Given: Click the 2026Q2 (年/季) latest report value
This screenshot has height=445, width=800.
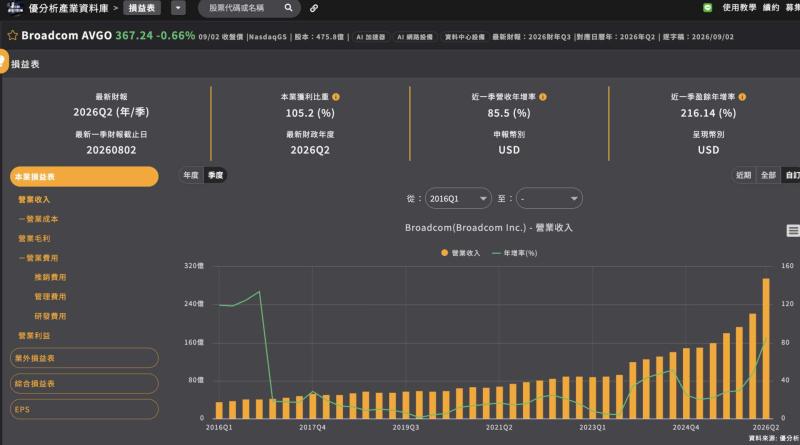Looking at the screenshot, I should 111,112.
